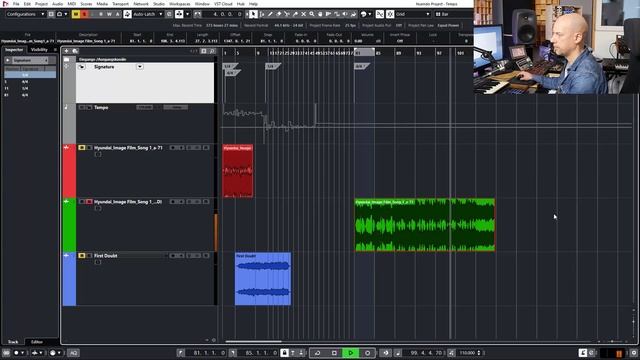Toggle global Solo S button in toolbar
Image resolution: width=640 pixels, height=360 pixels.
pos(84,14)
